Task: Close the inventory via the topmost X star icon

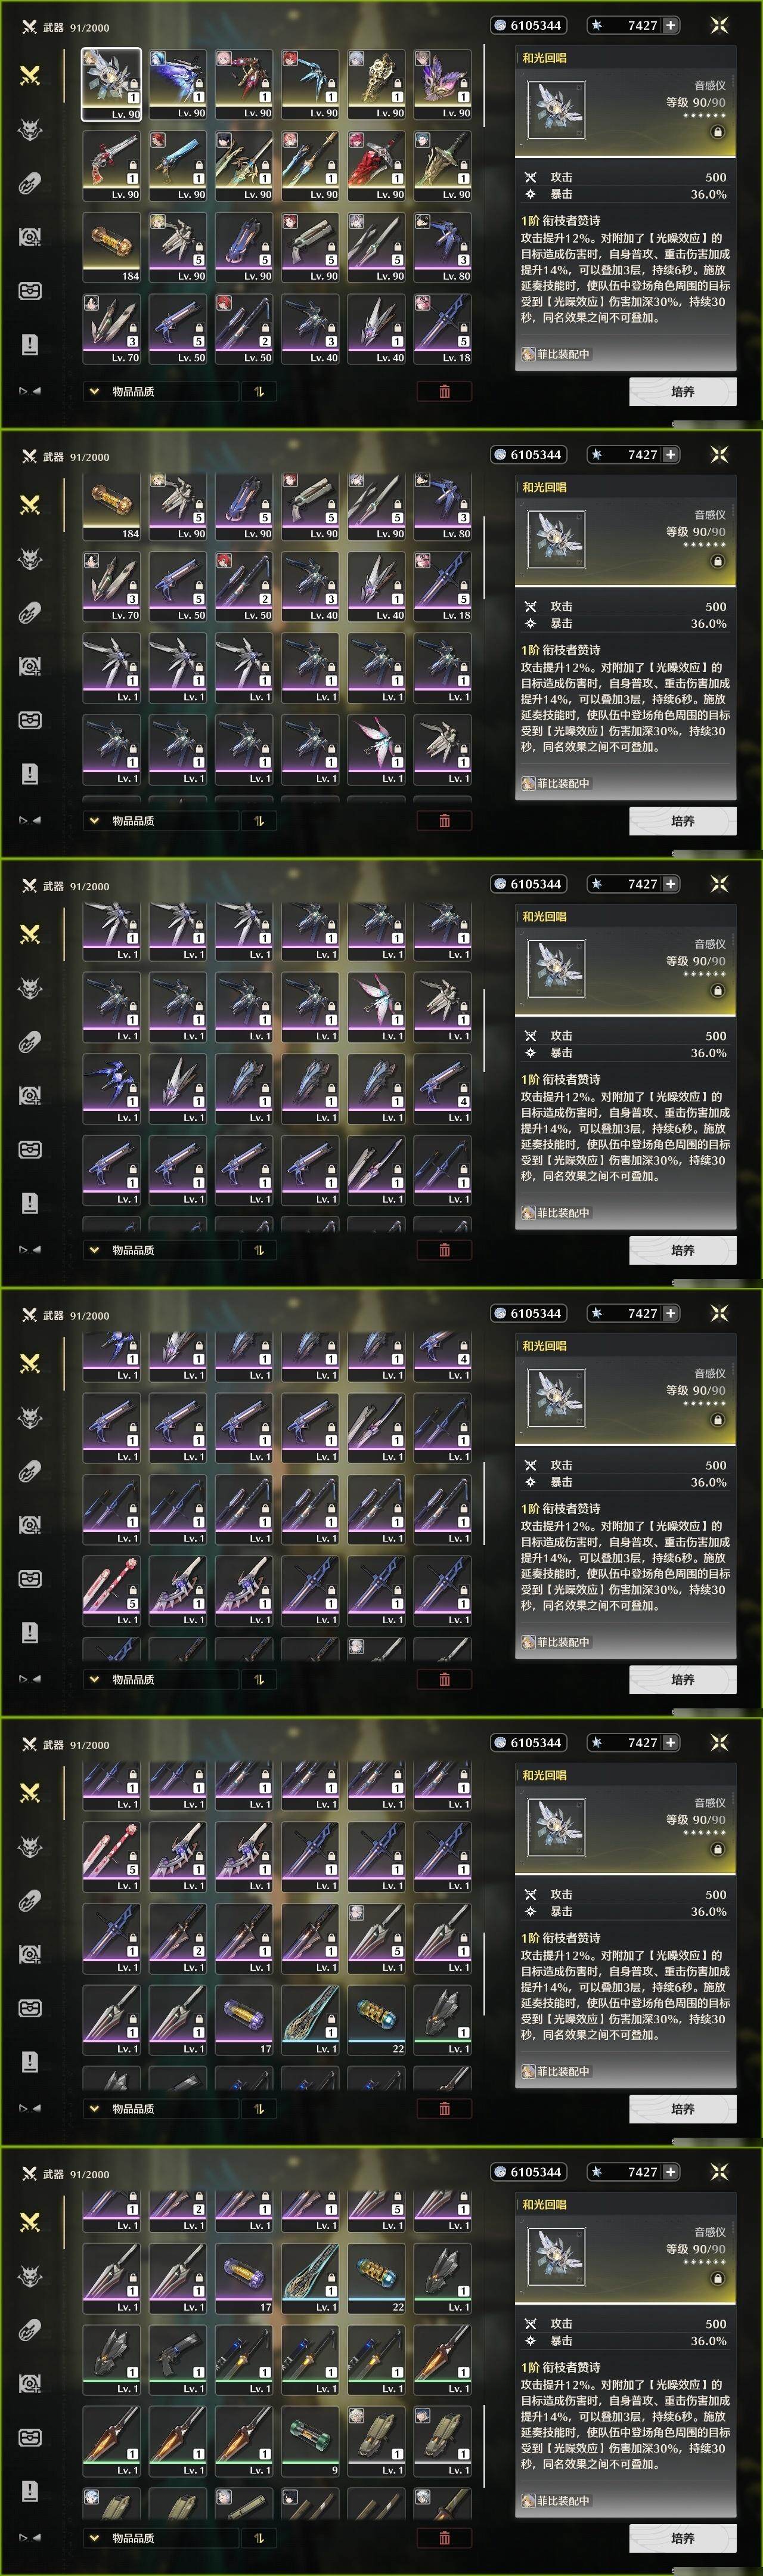Action: coord(718,25)
